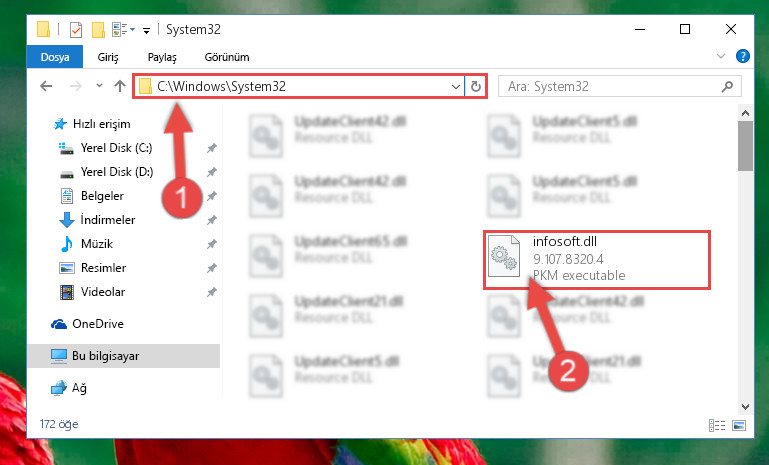
Task: Expand the address bar history dropdown
Action: click(456, 87)
